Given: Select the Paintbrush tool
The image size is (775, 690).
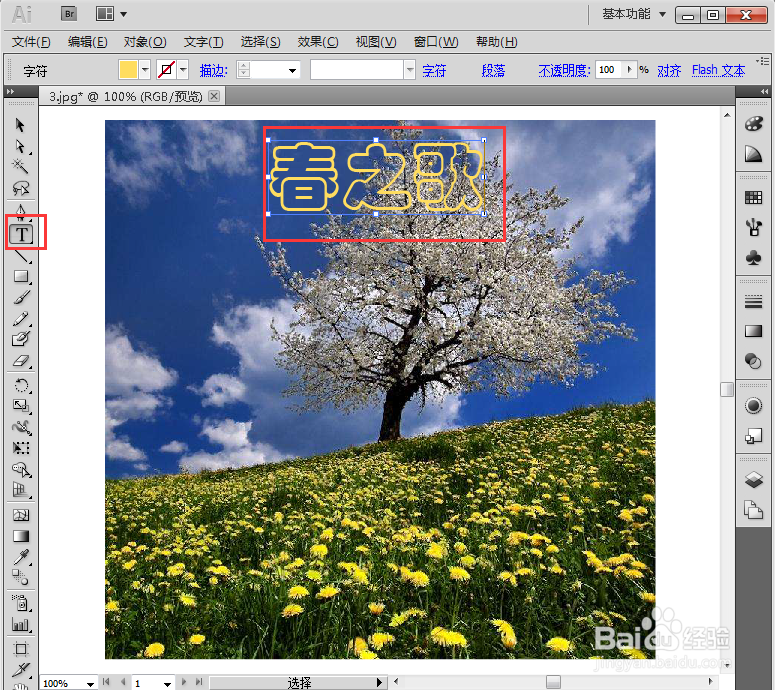Looking at the screenshot, I should pos(21,297).
